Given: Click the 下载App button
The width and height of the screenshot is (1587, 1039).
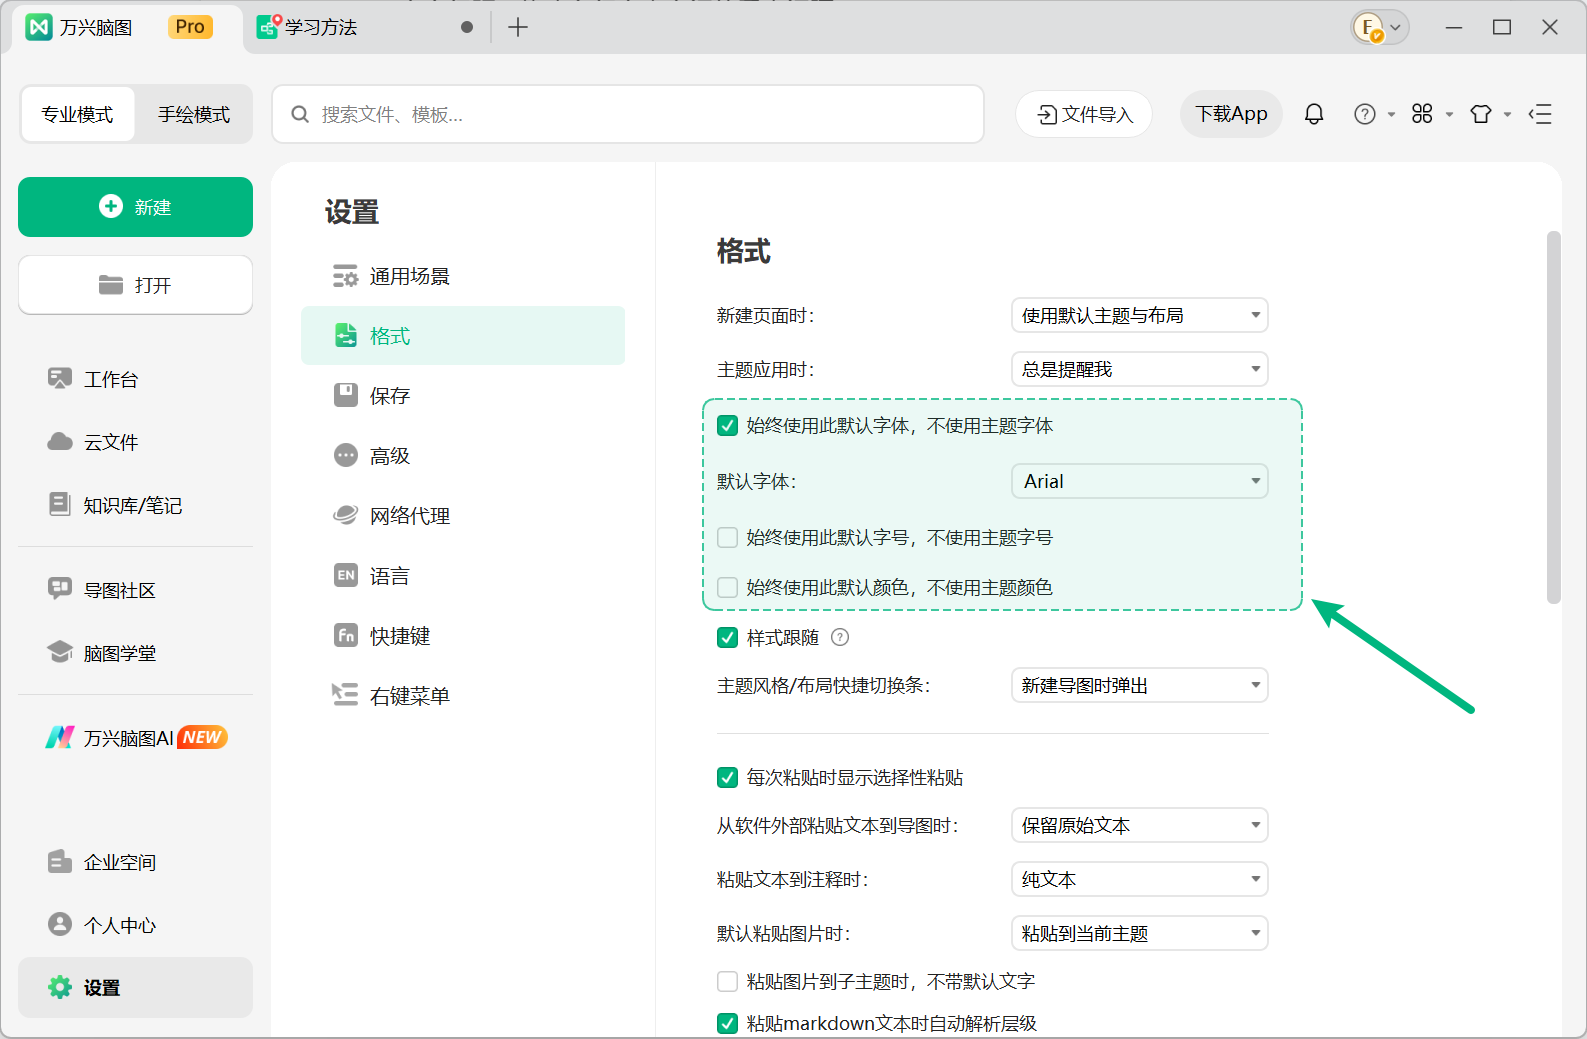Looking at the screenshot, I should pos(1231,114).
